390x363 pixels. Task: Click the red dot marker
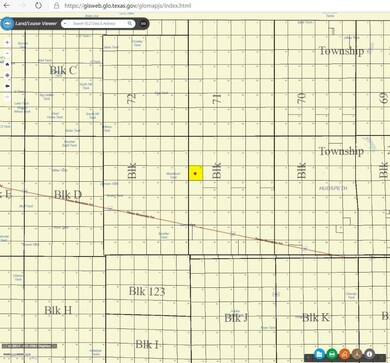point(195,174)
